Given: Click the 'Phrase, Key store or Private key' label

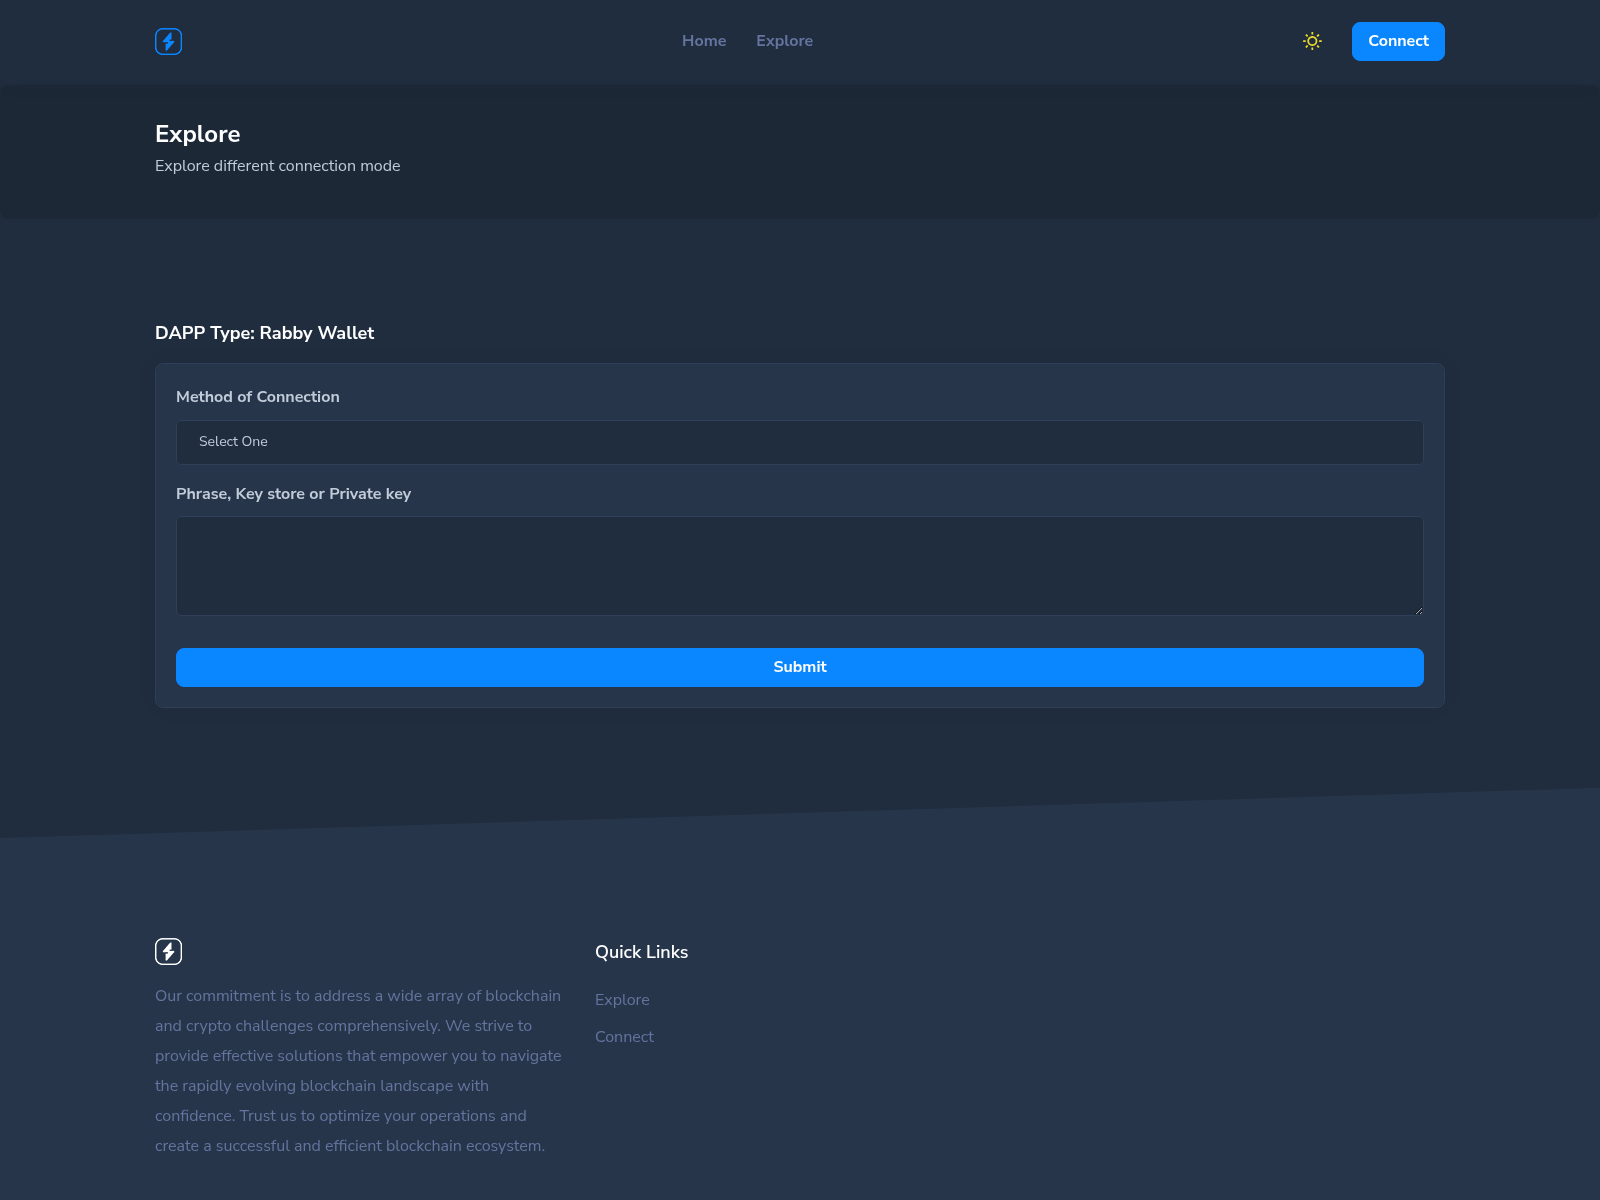Looking at the screenshot, I should point(293,494).
